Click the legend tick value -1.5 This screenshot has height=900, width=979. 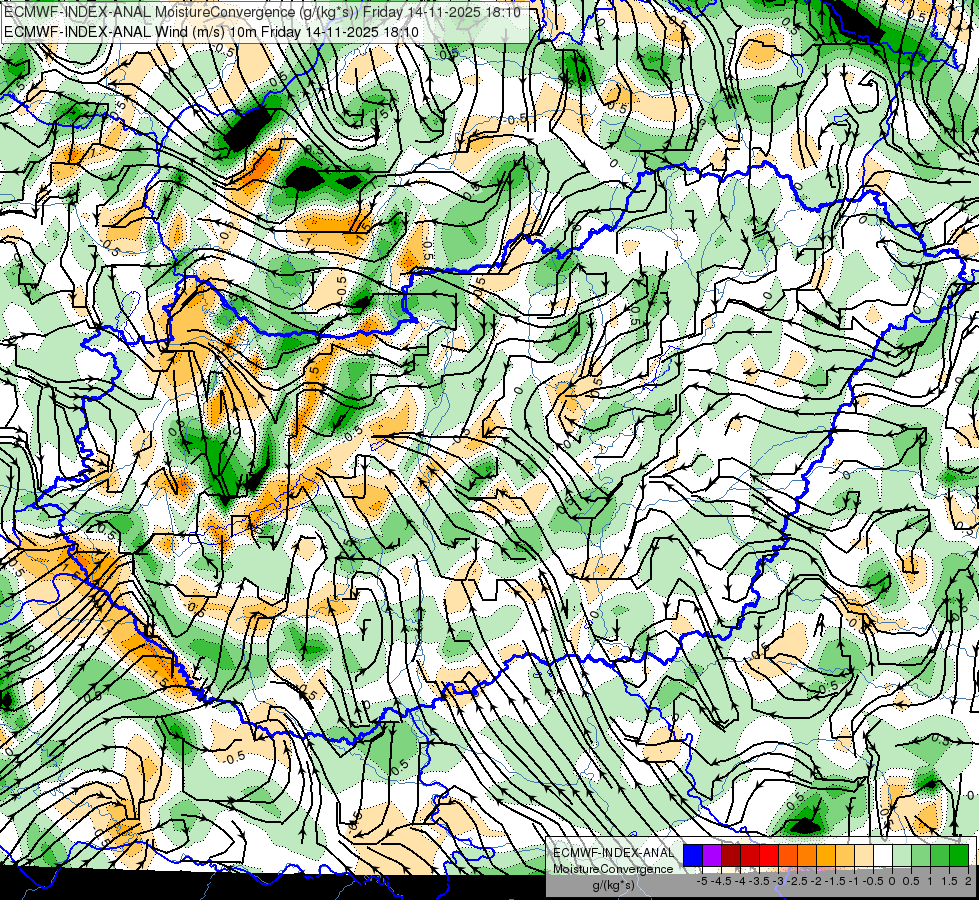pyautogui.click(x=835, y=881)
